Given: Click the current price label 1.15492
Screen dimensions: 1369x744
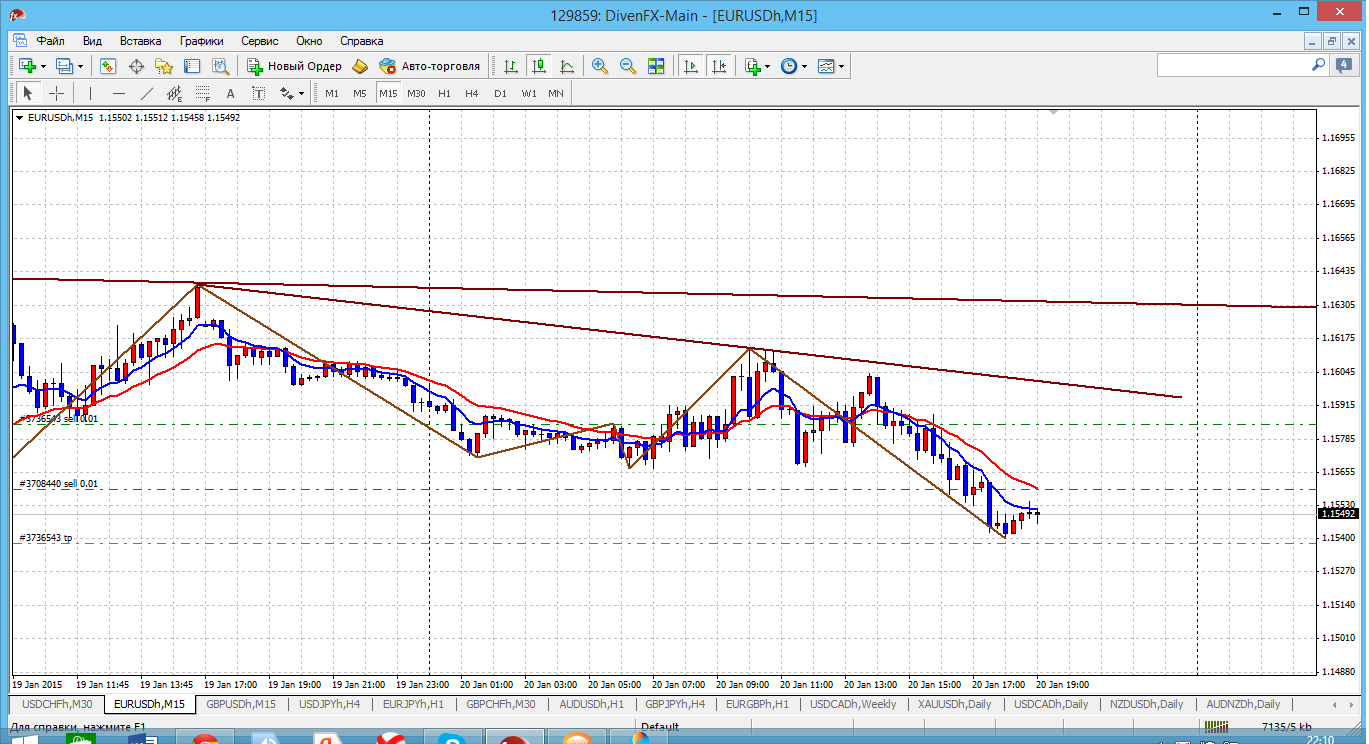Looking at the screenshot, I should point(1337,513).
